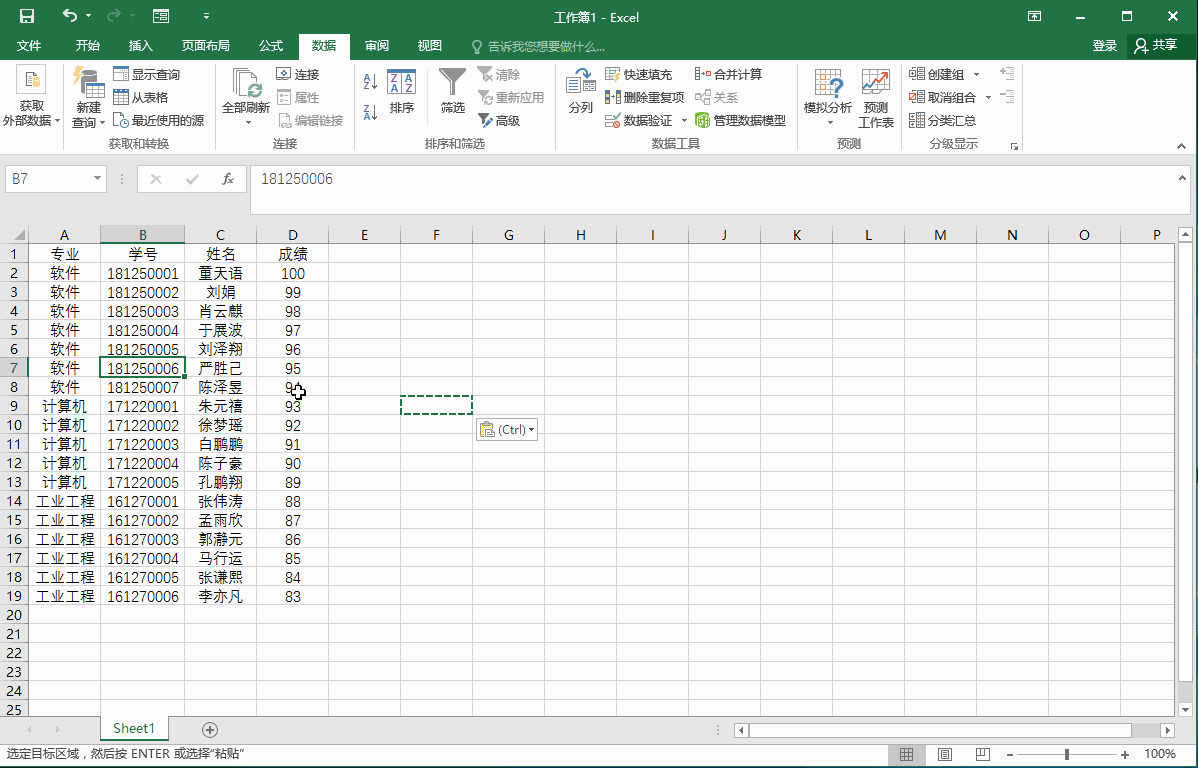Open the Paste Options (Ctrl) dropdown

pyautogui.click(x=507, y=429)
